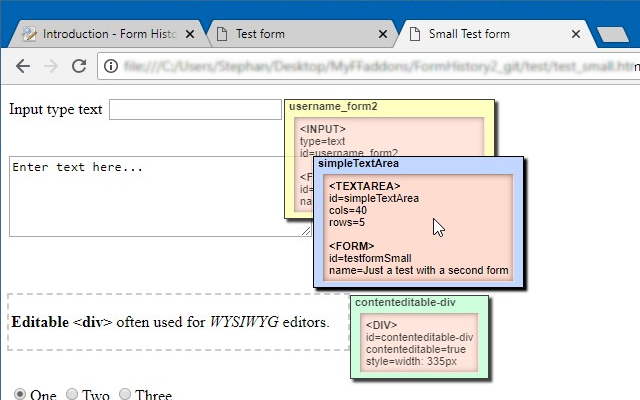640x400 pixels.
Task: Click the Introduction tab favicon
Action: (x=29, y=34)
